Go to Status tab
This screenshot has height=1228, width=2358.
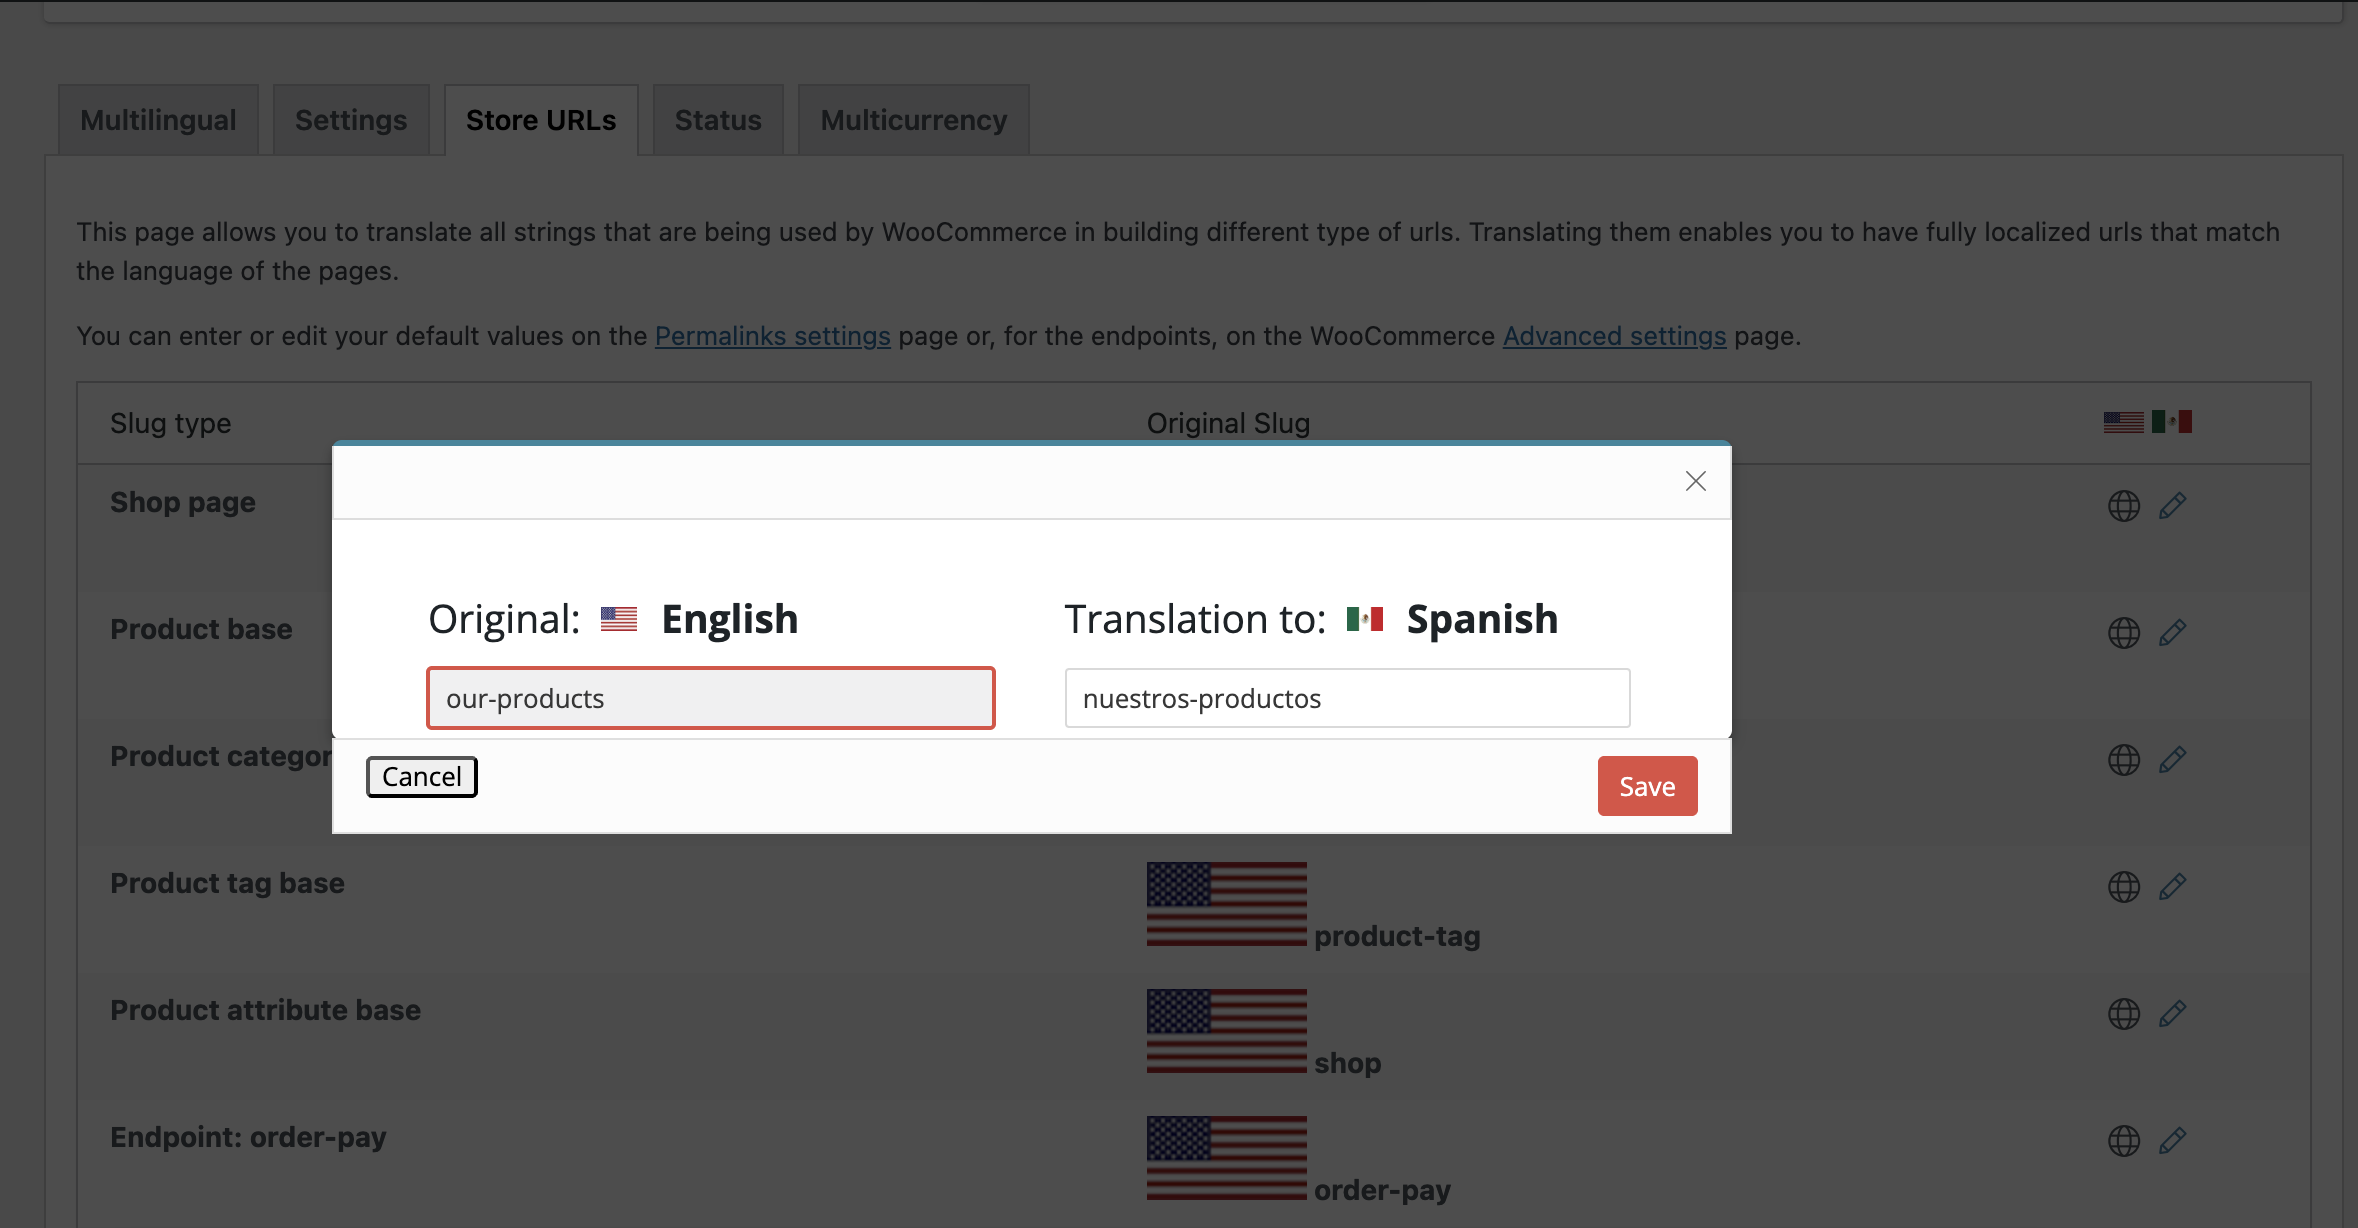(x=718, y=120)
